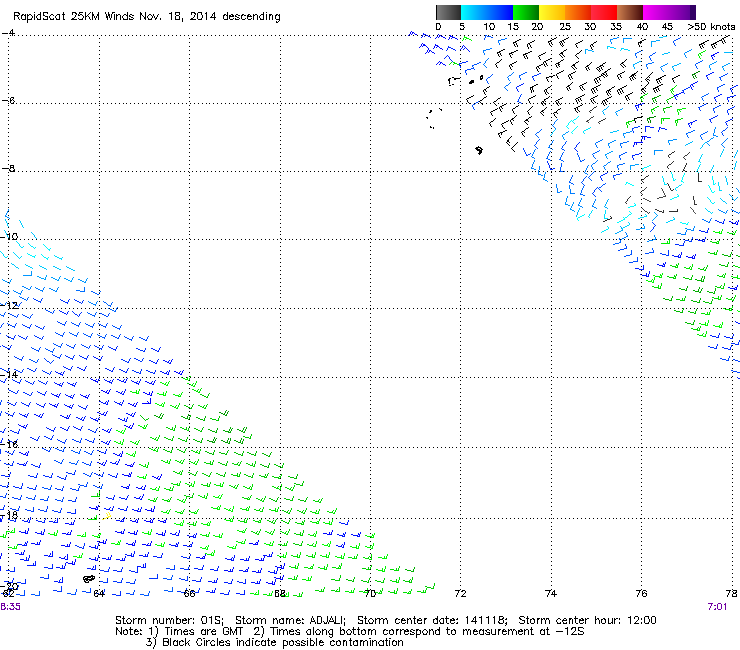
Task: Click the 'Storm name: ADJALI' text
Action: (290, 620)
